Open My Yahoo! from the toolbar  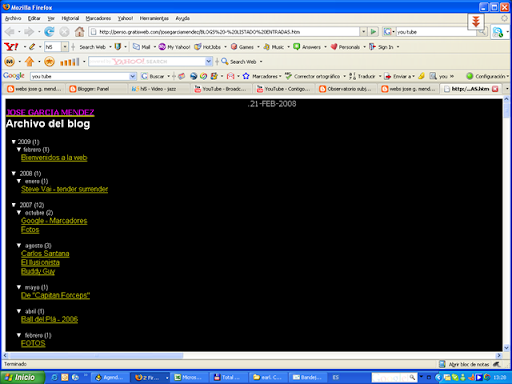(x=174, y=47)
